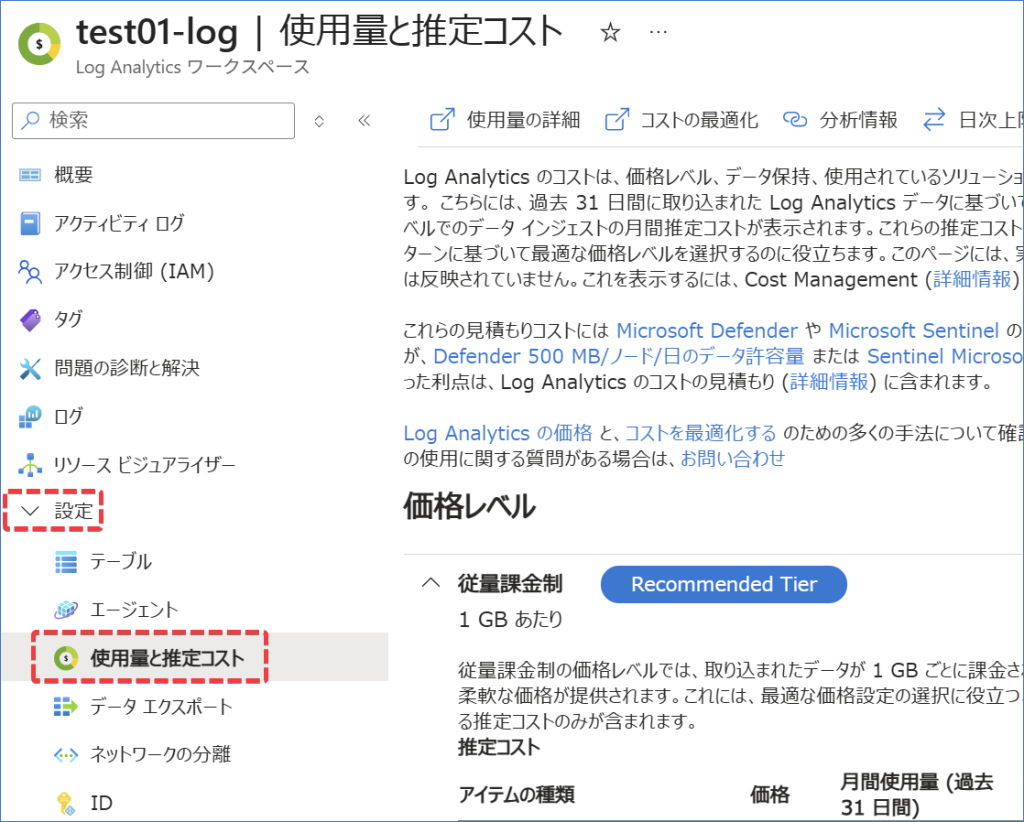Click コストの最適化 toolbar button

pyautogui.click(x=682, y=120)
